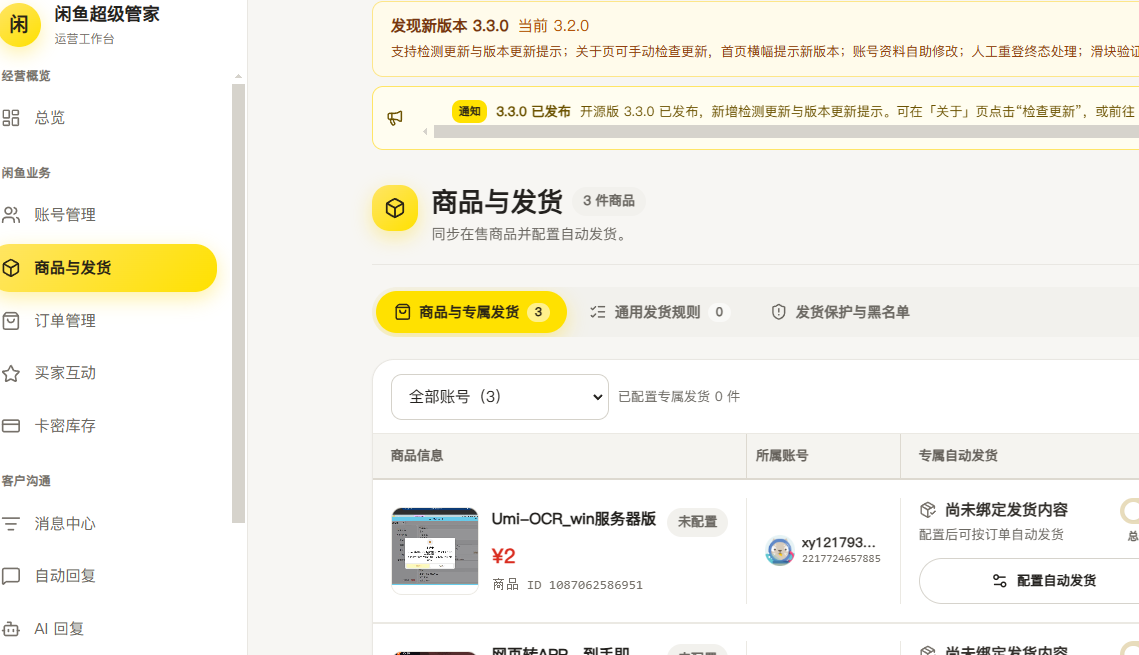Click the 订单管理 bag icon
1139x655 pixels.
coord(11,321)
